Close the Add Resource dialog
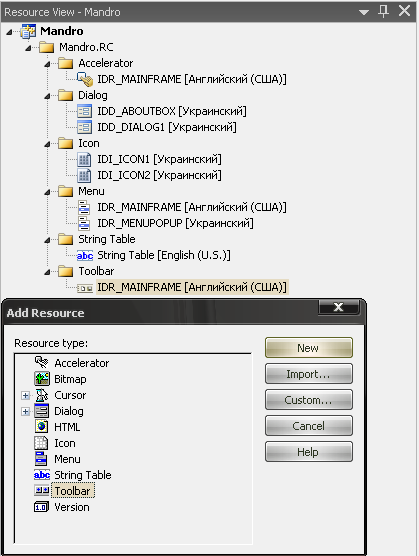419x556 pixels. click(x=339, y=307)
